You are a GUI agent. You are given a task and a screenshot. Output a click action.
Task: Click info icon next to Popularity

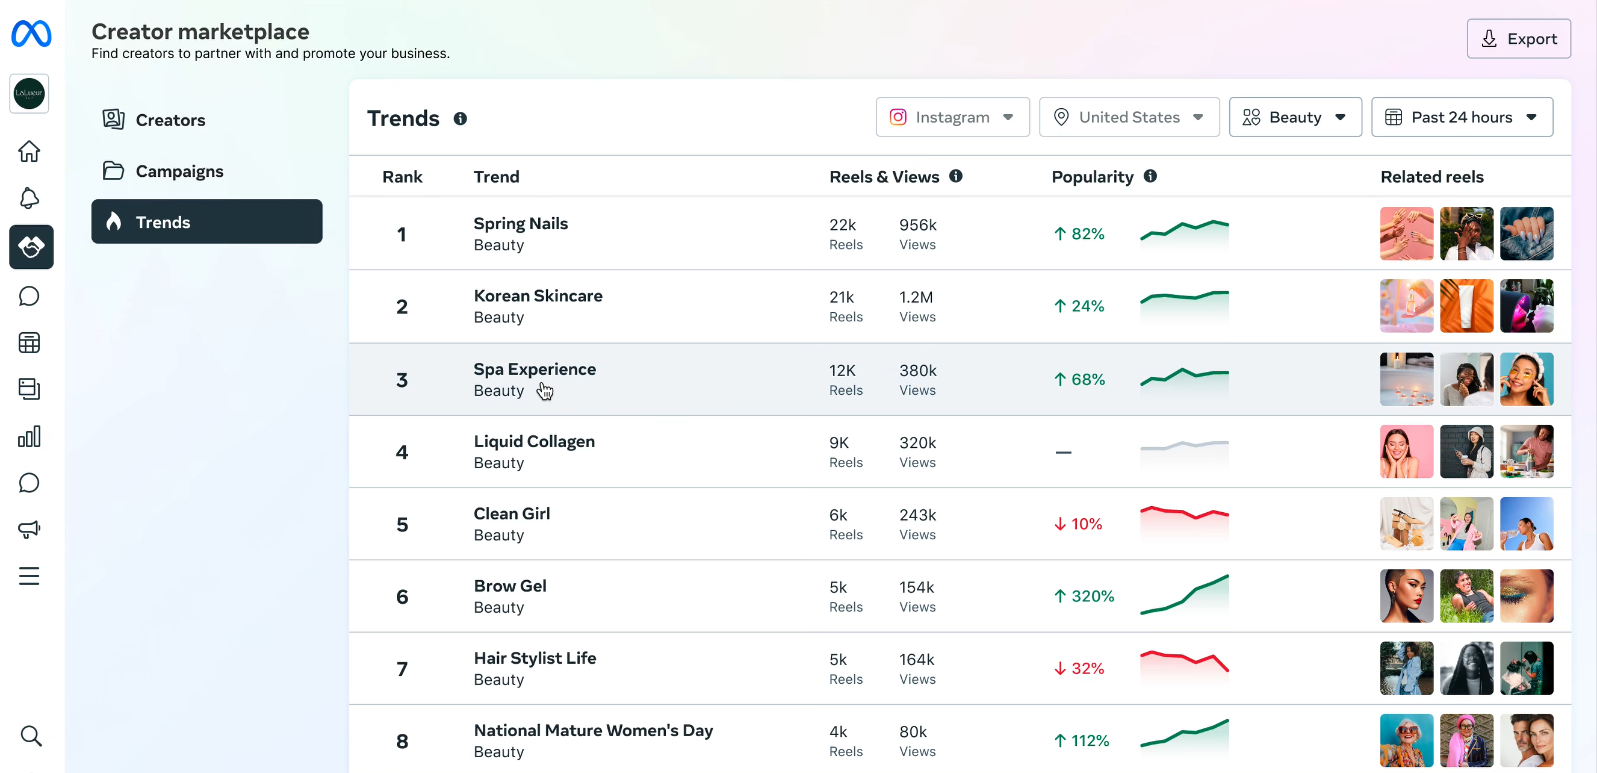coord(1150,176)
